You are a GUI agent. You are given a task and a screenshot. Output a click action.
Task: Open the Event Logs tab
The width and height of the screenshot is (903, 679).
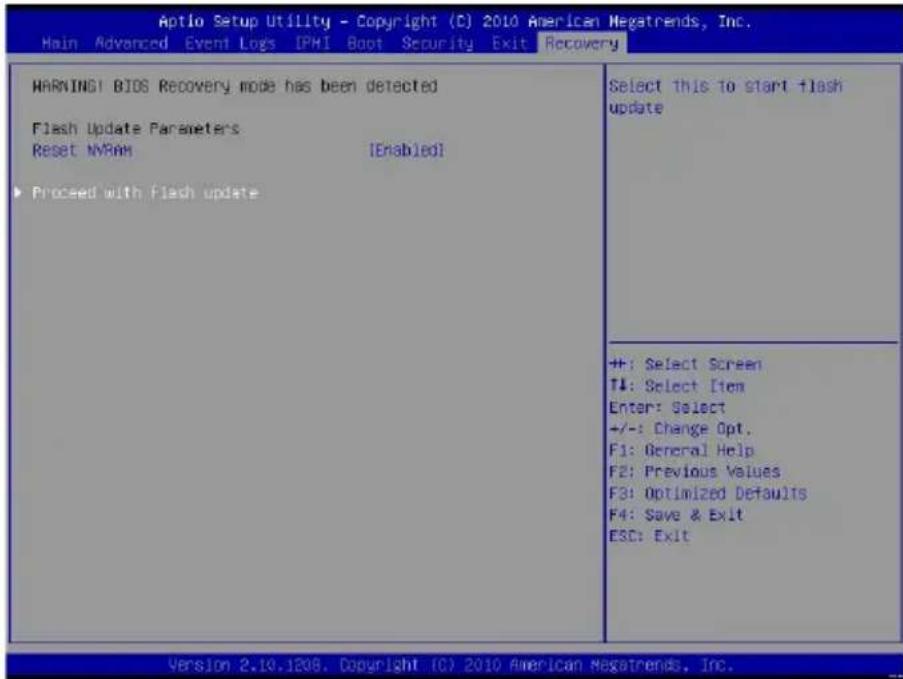(230, 44)
